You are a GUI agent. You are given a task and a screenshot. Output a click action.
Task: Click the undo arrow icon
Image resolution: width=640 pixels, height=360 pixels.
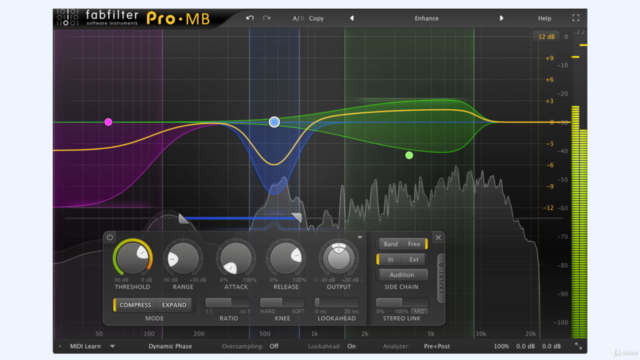point(250,18)
